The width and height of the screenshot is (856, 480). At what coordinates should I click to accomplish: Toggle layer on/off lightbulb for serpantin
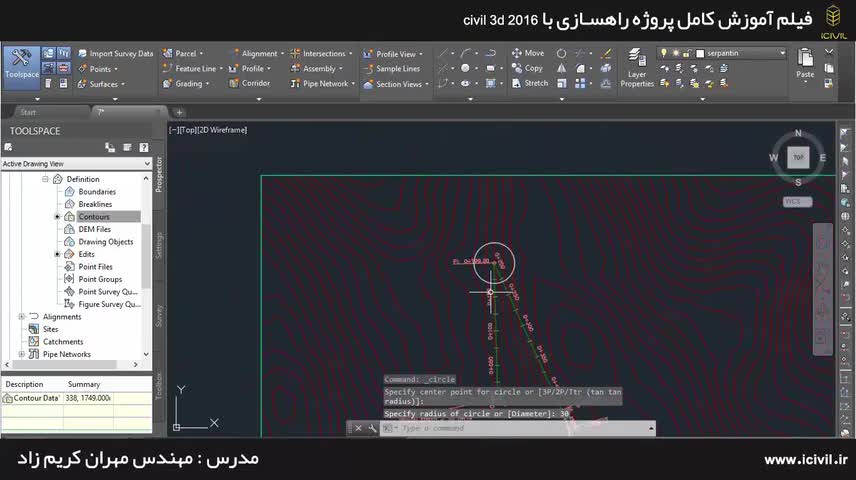pos(664,53)
